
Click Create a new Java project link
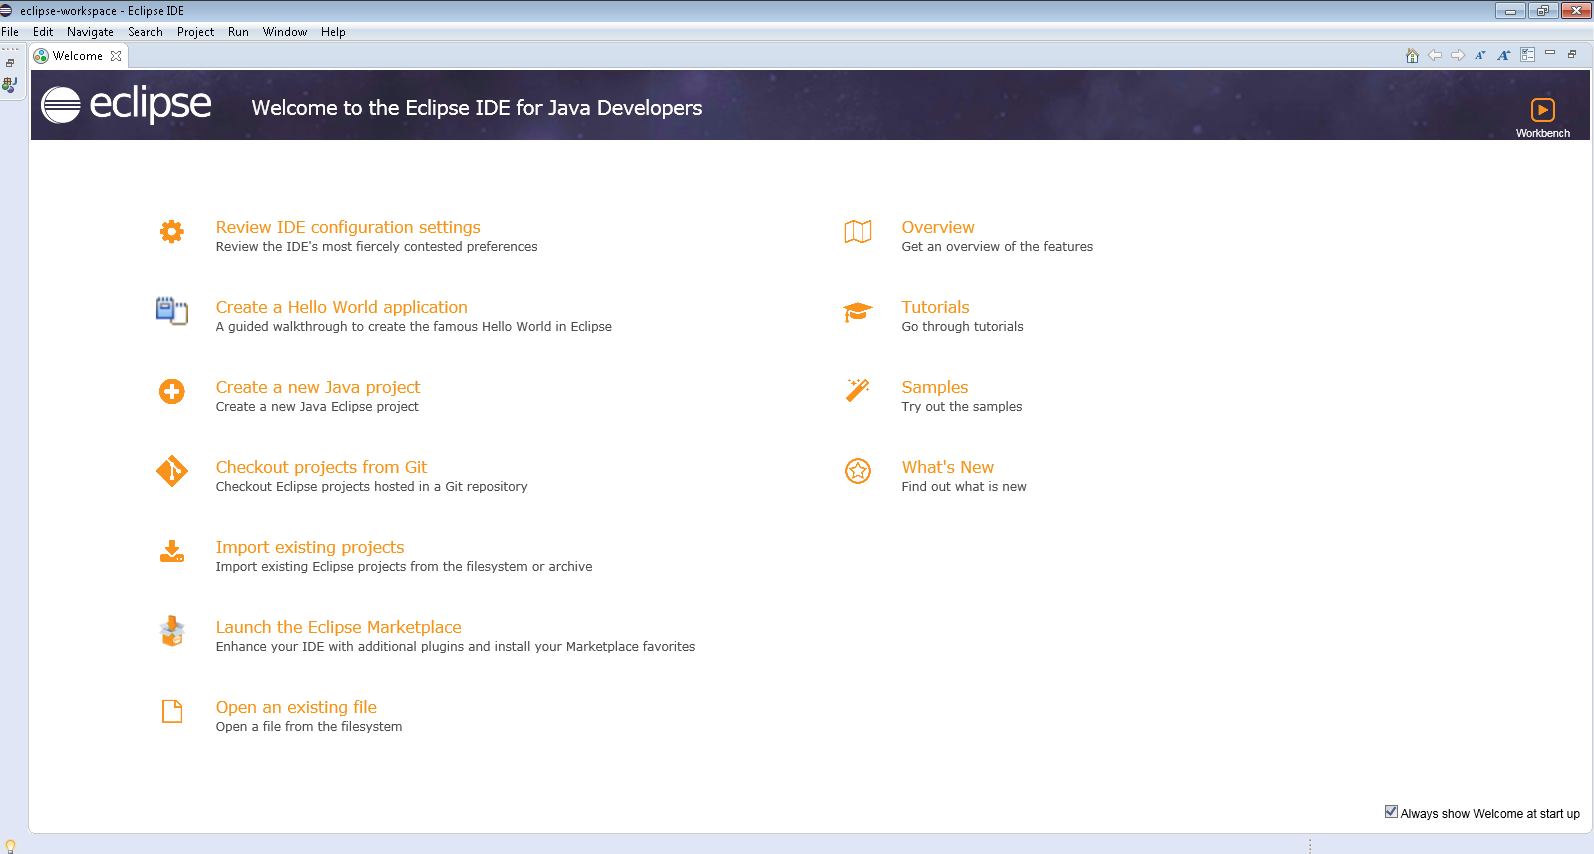pos(318,387)
